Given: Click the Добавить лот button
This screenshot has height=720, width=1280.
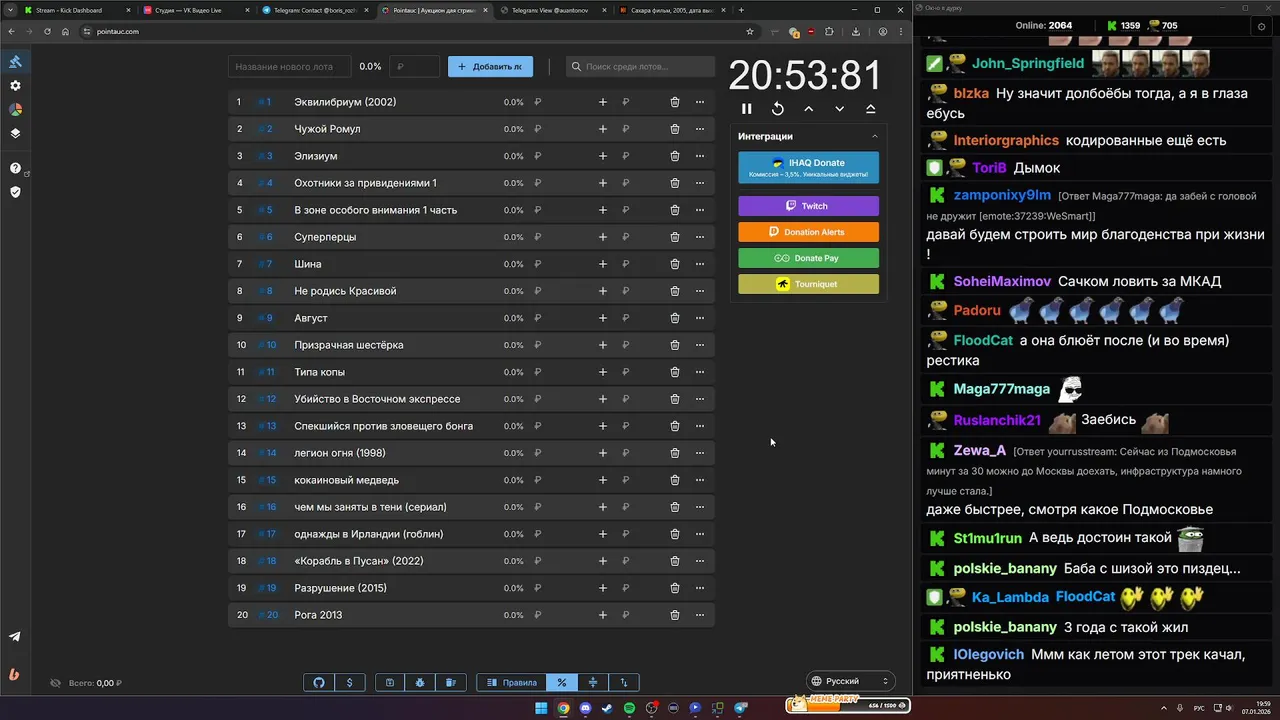Looking at the screenshot, I should click(490, 67).
